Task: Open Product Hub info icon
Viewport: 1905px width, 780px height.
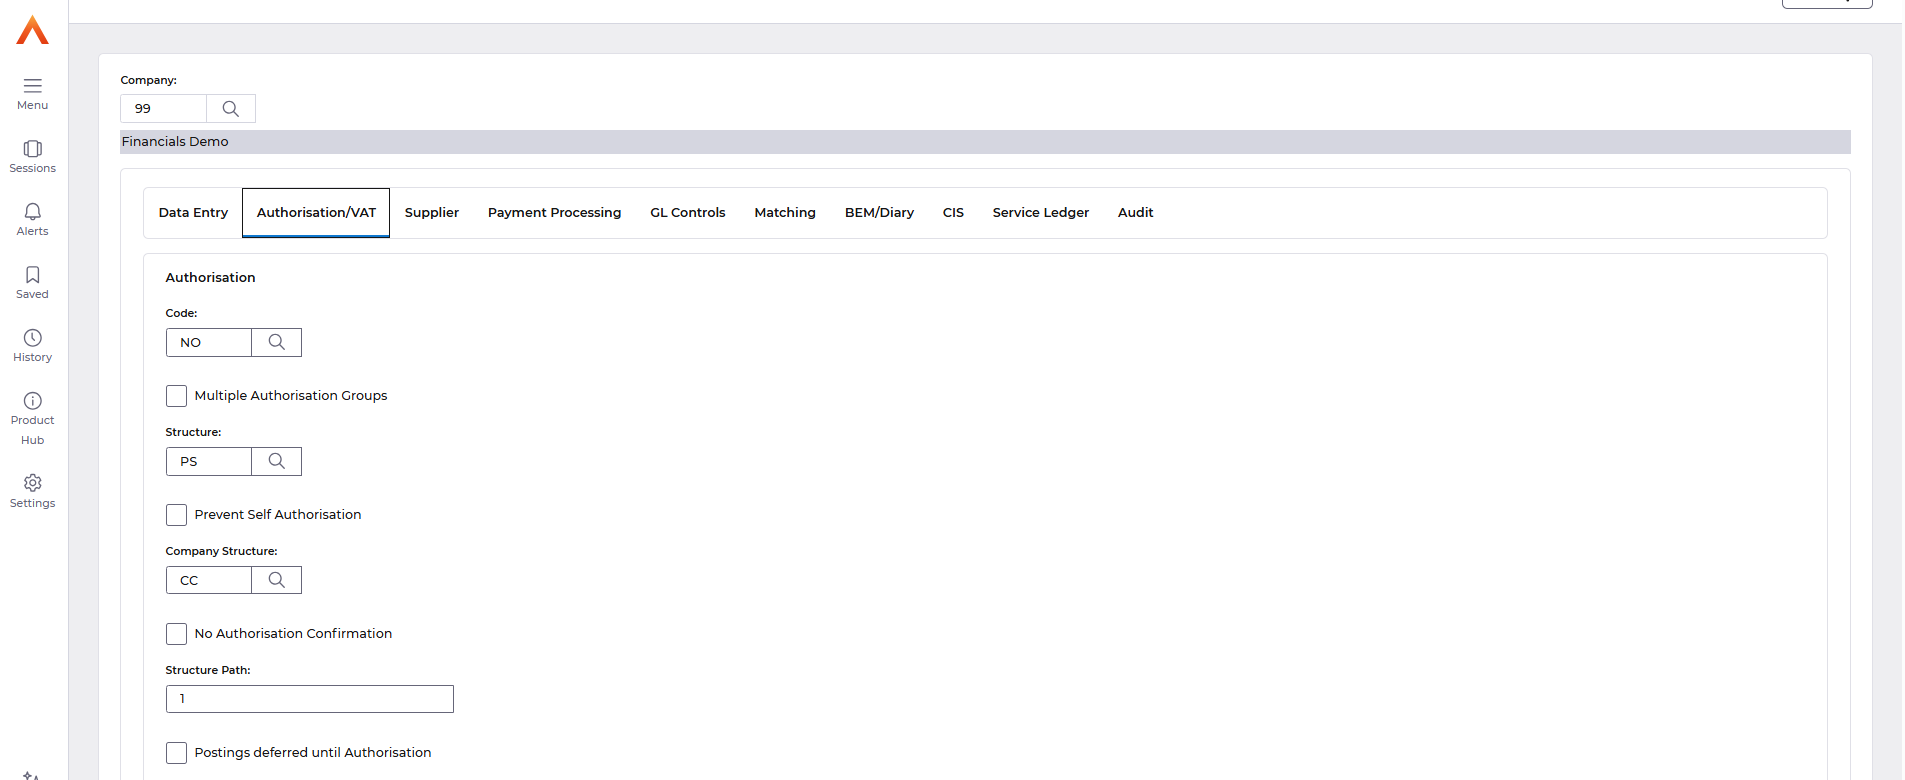Action: tap(32, 401)
